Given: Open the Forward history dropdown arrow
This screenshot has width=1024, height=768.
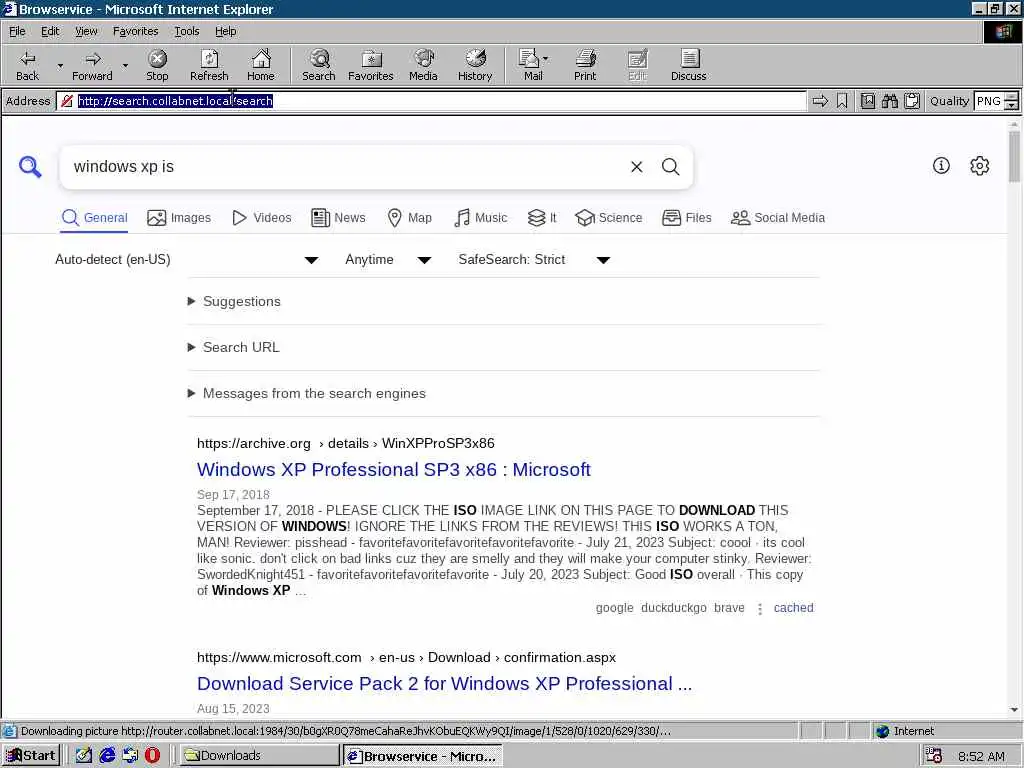Looking at the screenshot, I should (125, 65).
